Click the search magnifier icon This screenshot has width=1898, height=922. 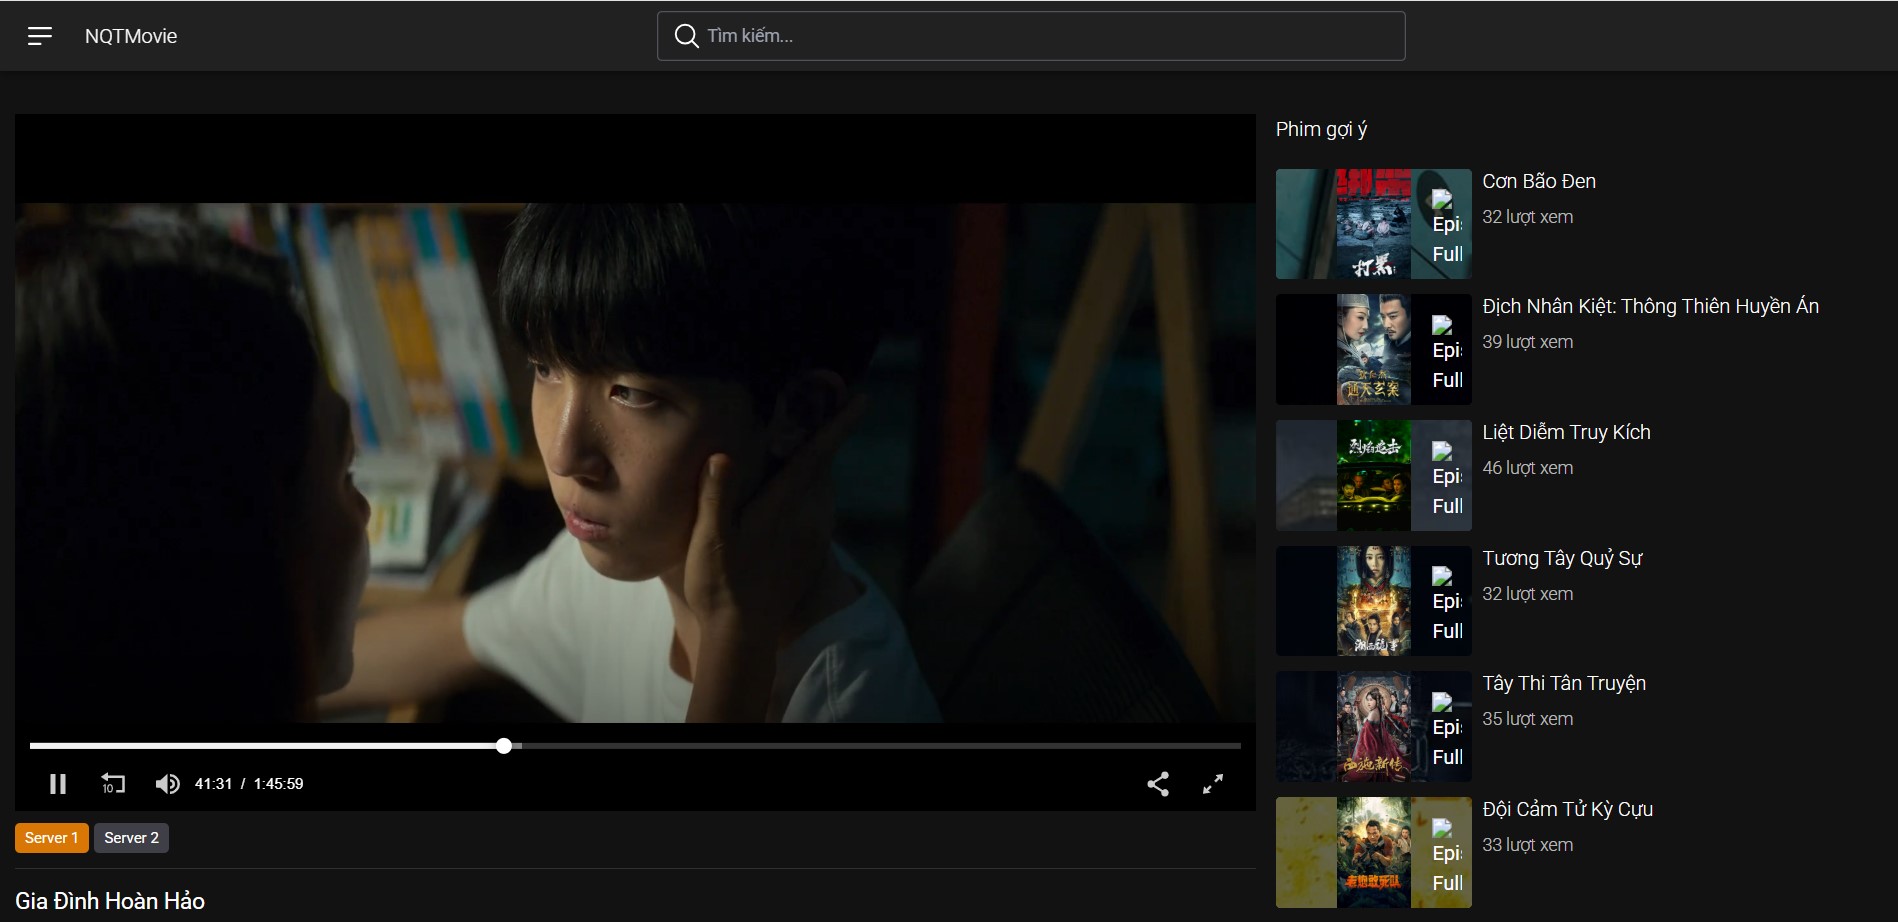[x=686, y=36]
